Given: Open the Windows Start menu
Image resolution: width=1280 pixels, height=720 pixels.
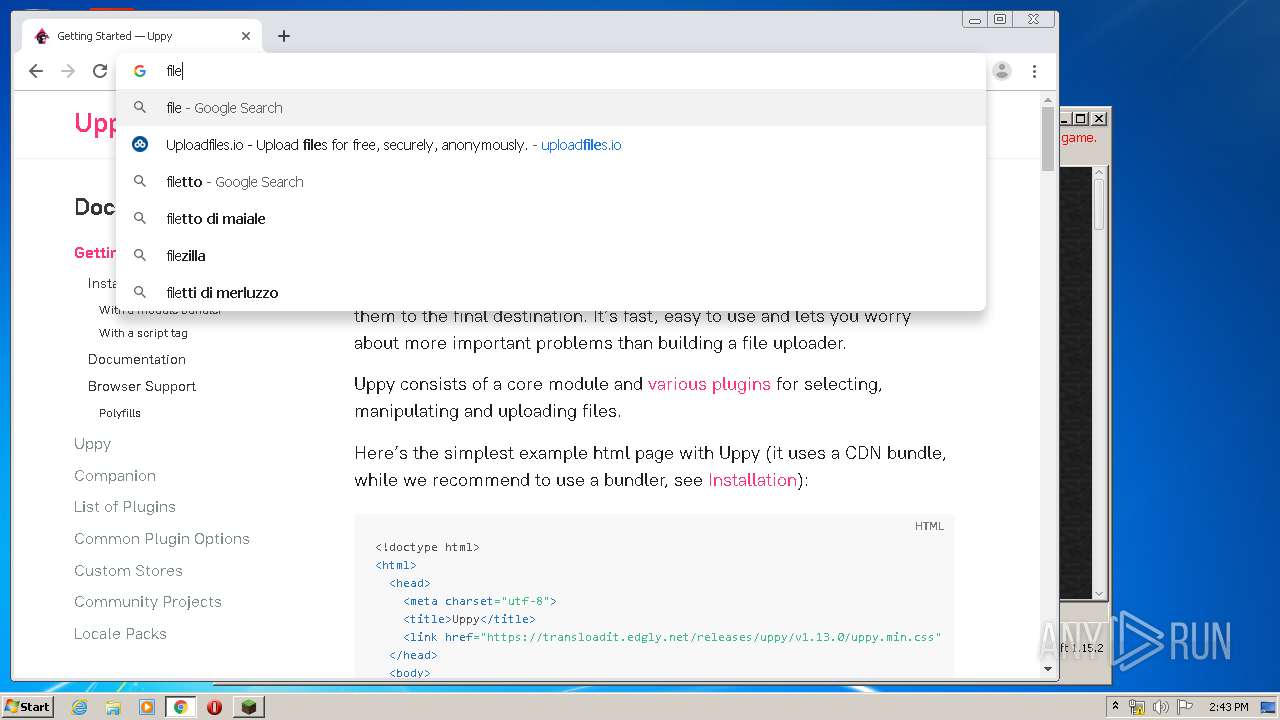Looking at the screenshot, I should pos(28,706).
